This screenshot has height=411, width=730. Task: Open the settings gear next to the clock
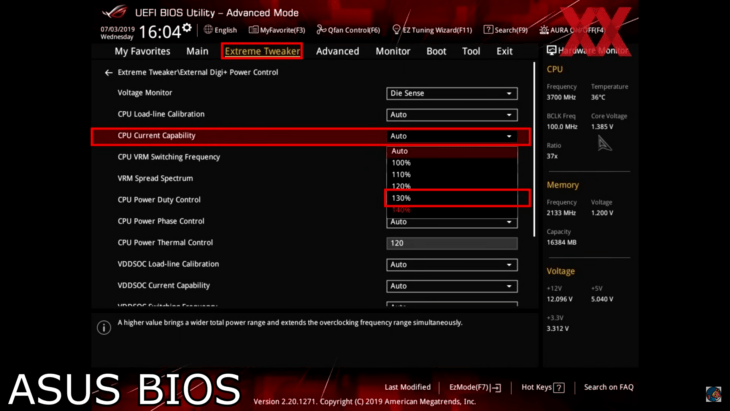187,28
